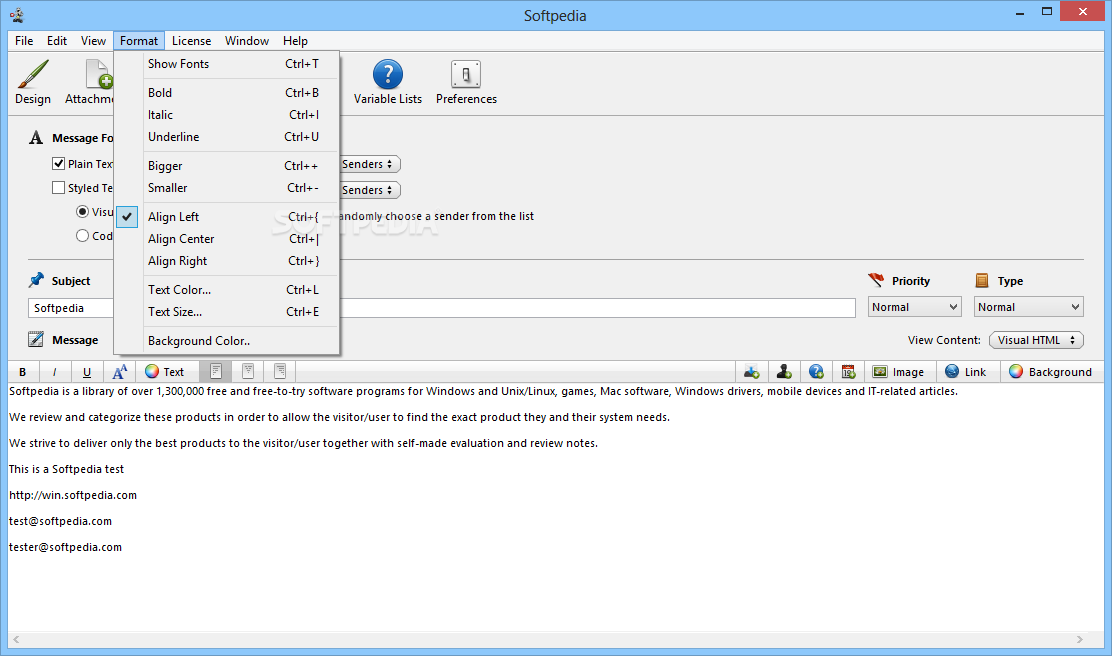Uncheck the Plain Text checkbox
1112x656 pixels.
59,163
